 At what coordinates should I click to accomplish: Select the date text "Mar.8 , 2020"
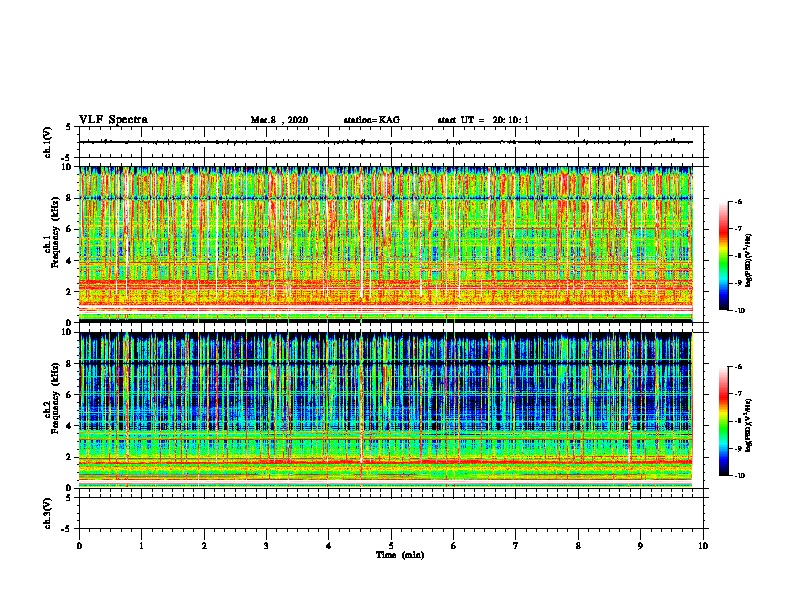[279, 120]
